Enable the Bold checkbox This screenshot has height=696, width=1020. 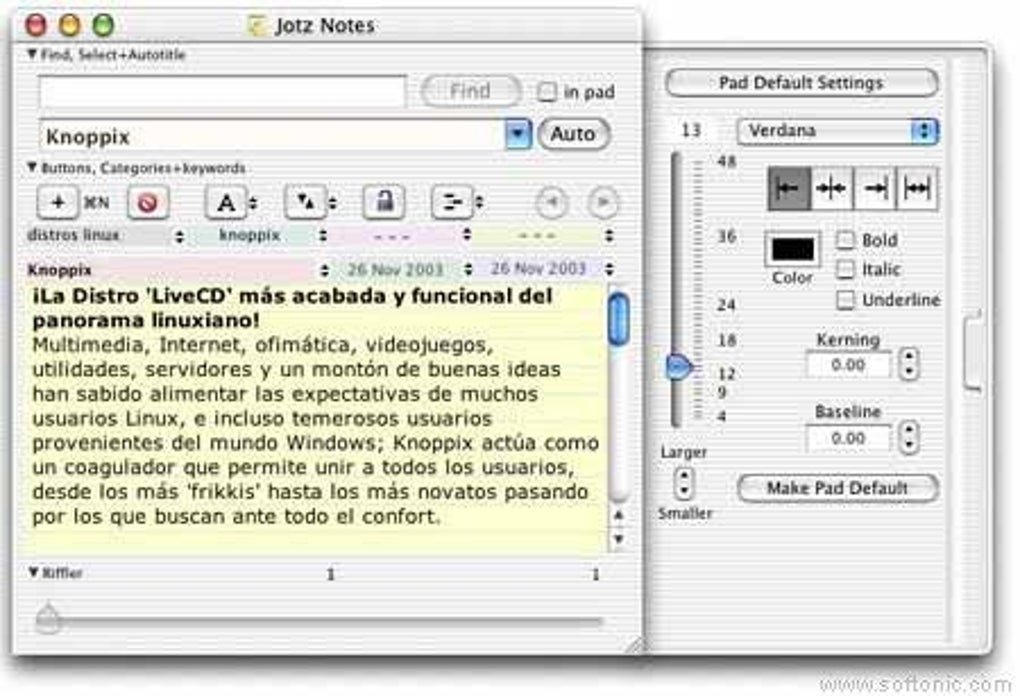(x=845, y=240)
